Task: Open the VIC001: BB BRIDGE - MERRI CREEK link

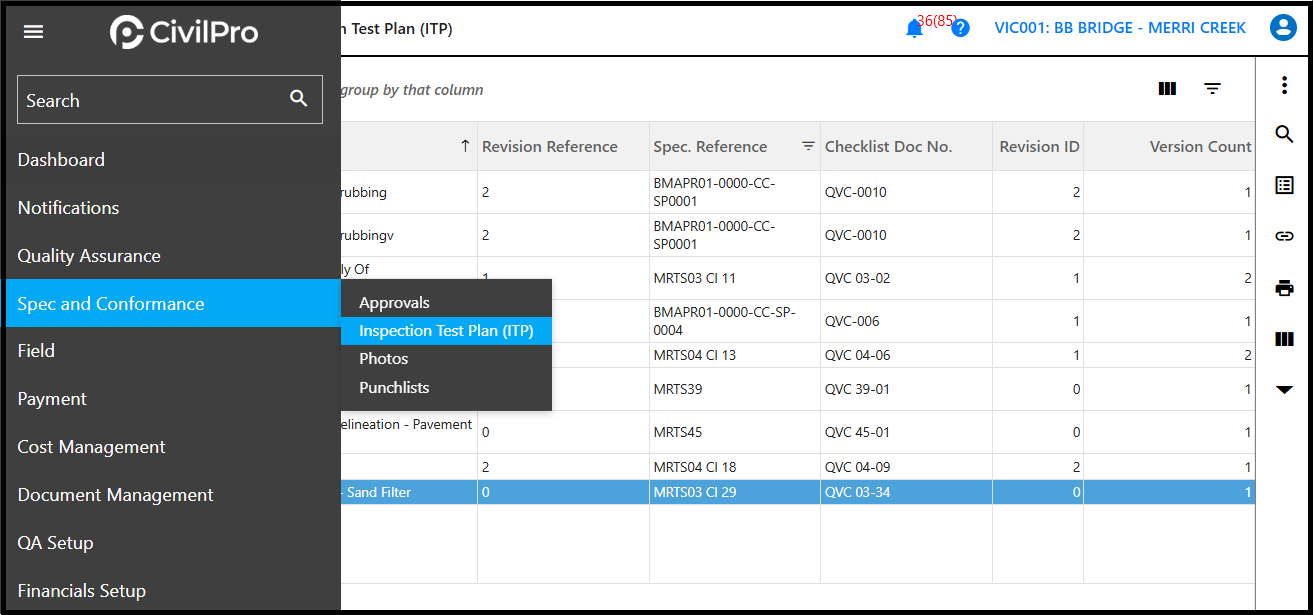Action: 1119,27
